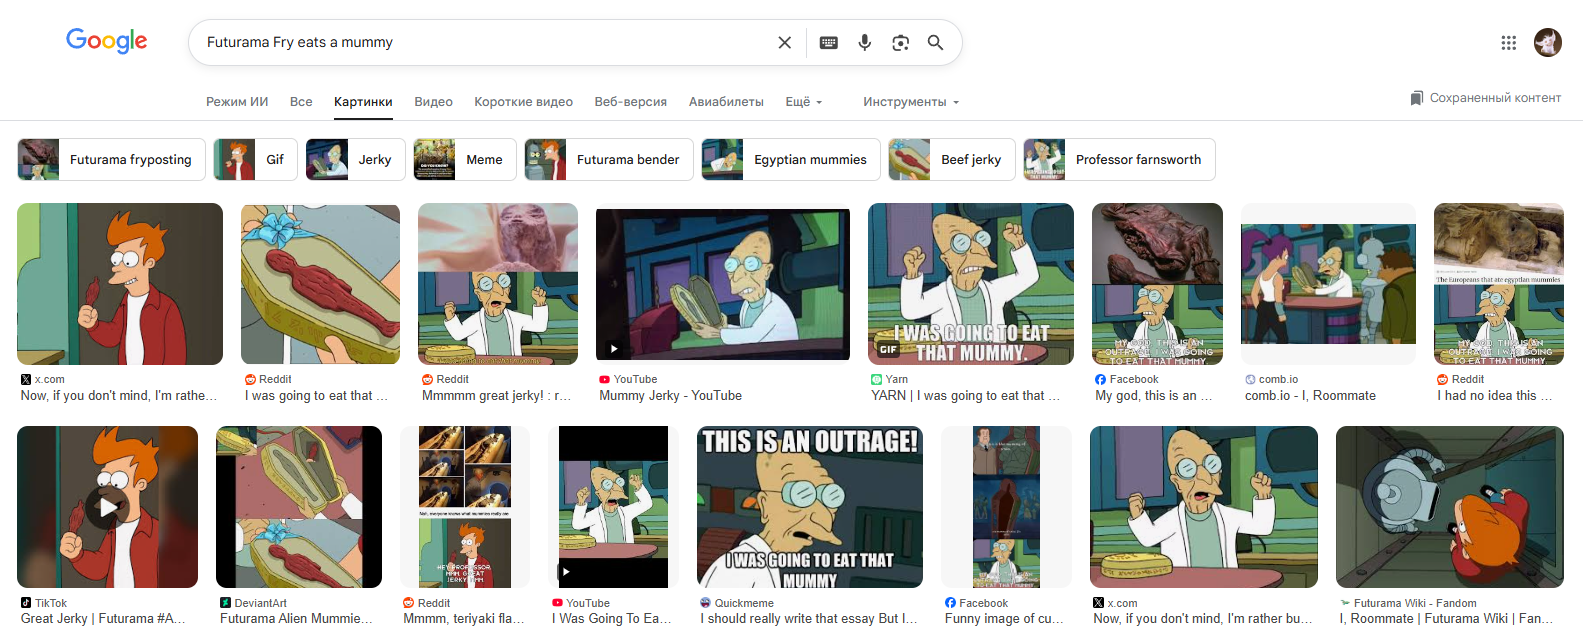Go to Google homepage via logo
This screenshot has width=1583, height=636.
coord(106,41)
